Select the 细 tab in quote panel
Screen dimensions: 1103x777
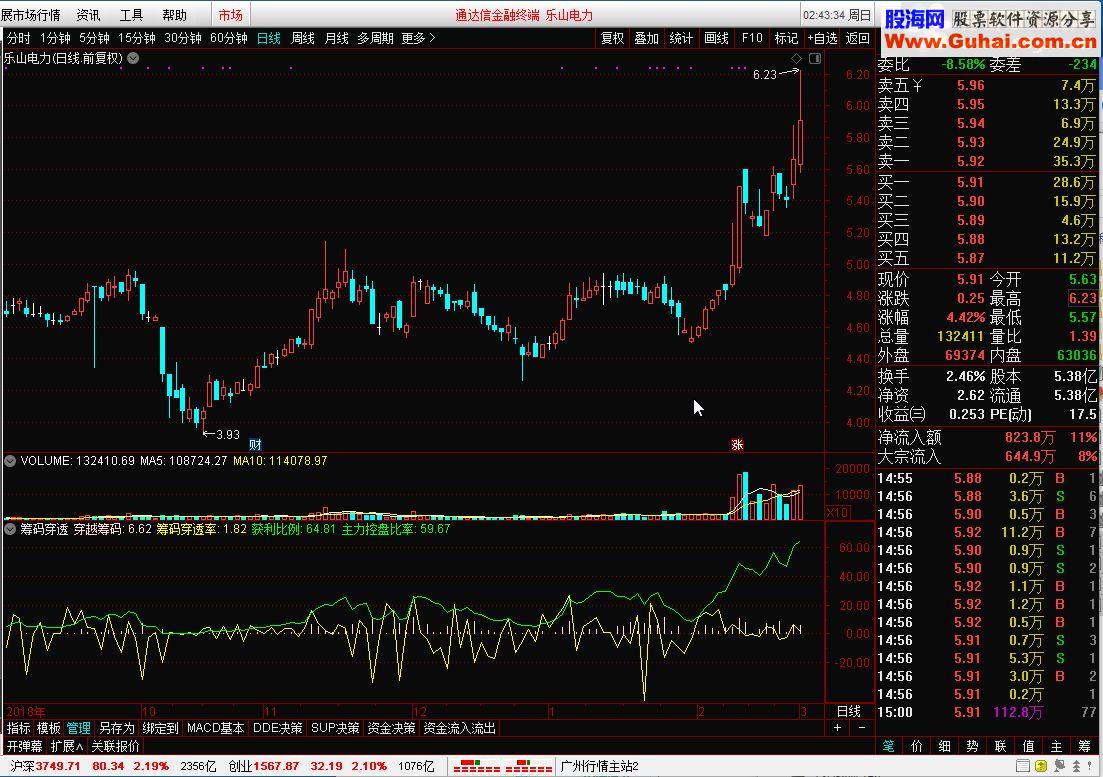pos(945,745)
